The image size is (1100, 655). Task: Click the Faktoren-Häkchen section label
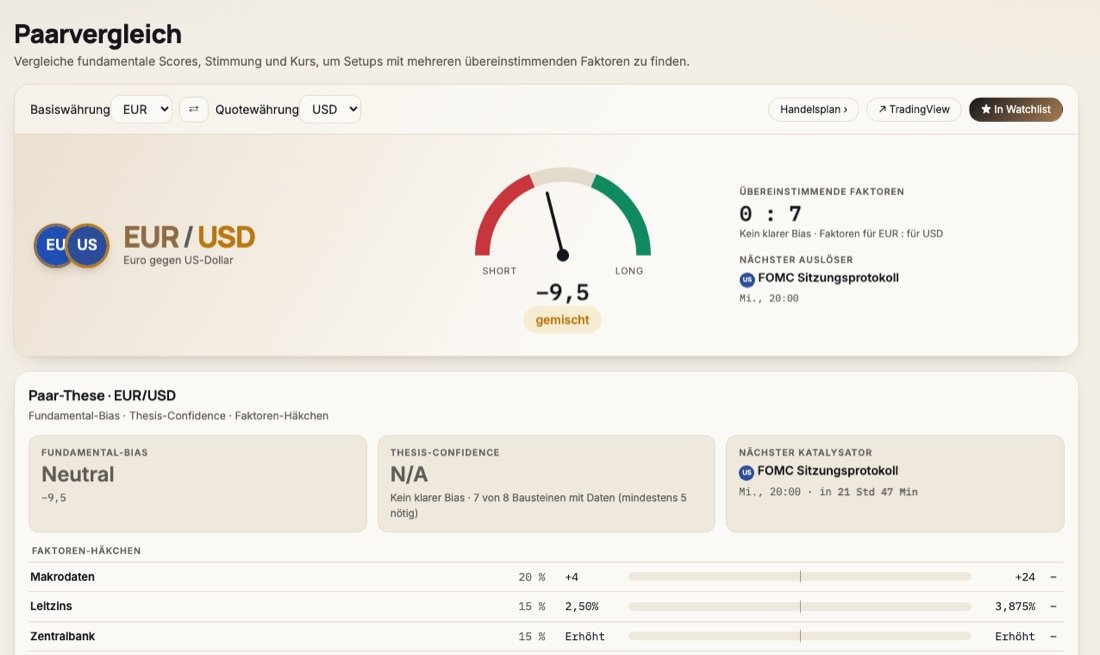[86, 551]
